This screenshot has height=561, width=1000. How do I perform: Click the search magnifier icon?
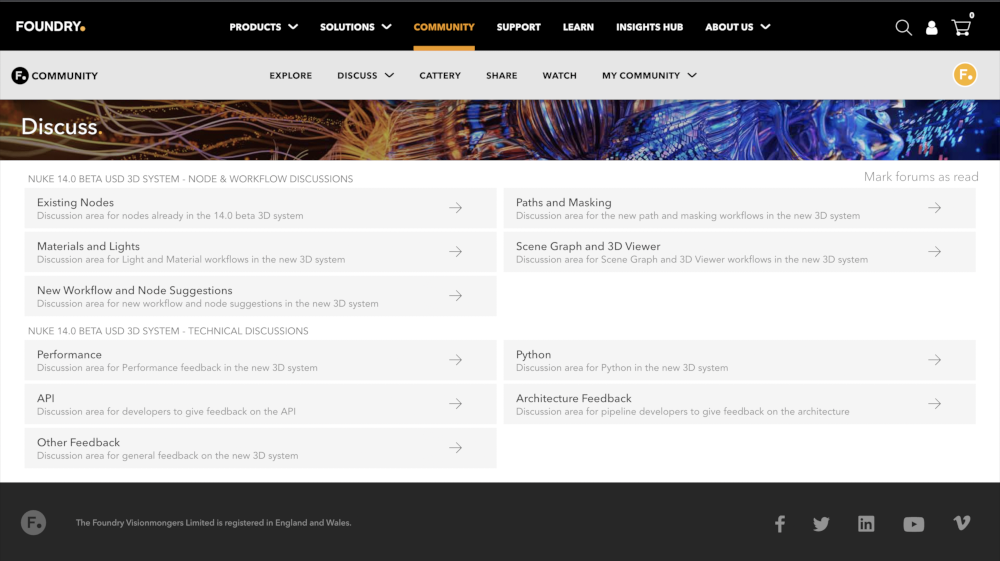903,27
